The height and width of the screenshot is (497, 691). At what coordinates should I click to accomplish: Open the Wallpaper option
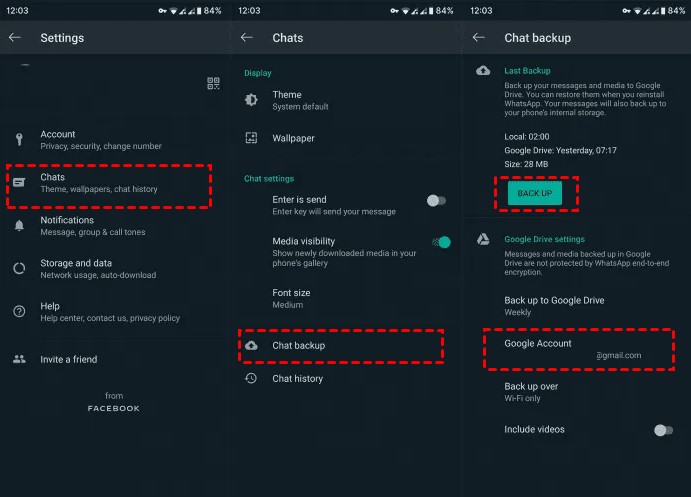click(x=346, y=138)
